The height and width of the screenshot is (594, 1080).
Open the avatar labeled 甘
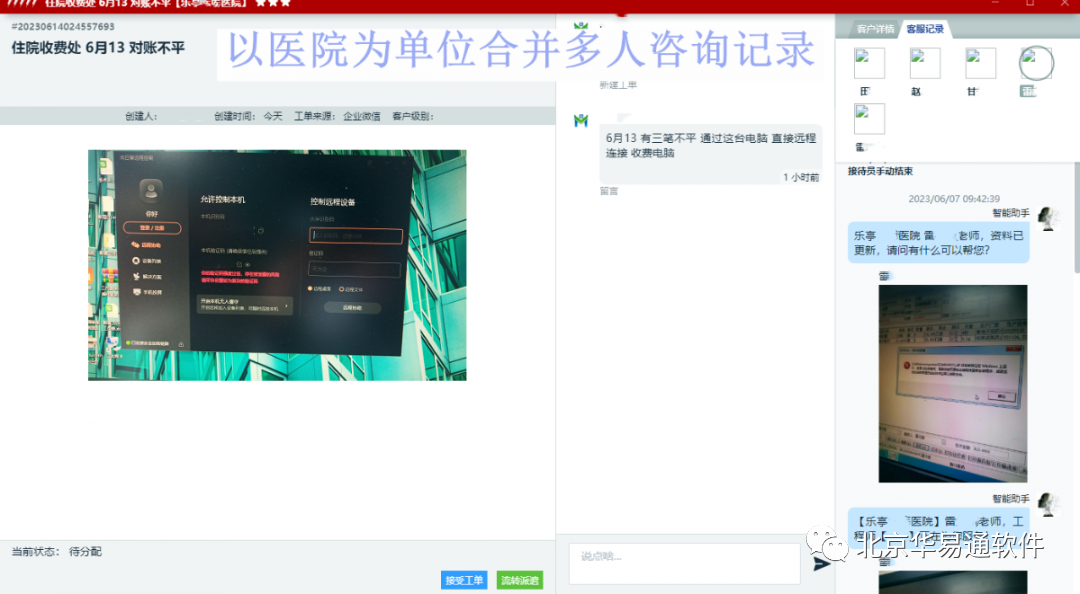980,63
